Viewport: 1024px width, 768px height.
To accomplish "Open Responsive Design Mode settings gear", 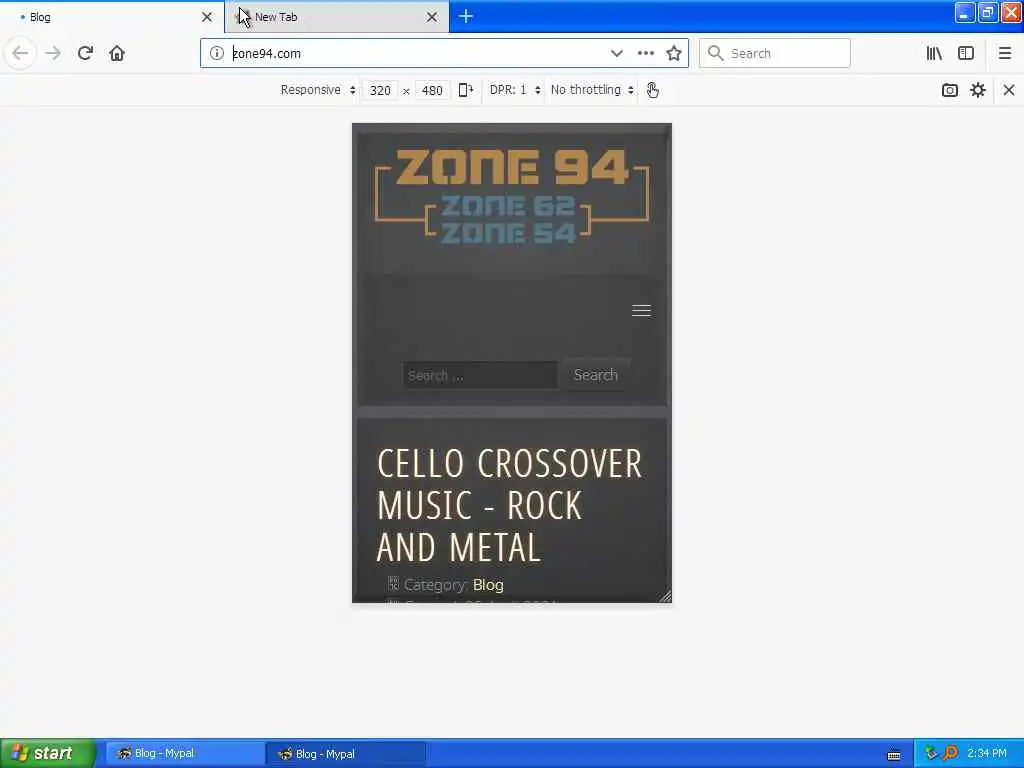I will coord(978,89).
